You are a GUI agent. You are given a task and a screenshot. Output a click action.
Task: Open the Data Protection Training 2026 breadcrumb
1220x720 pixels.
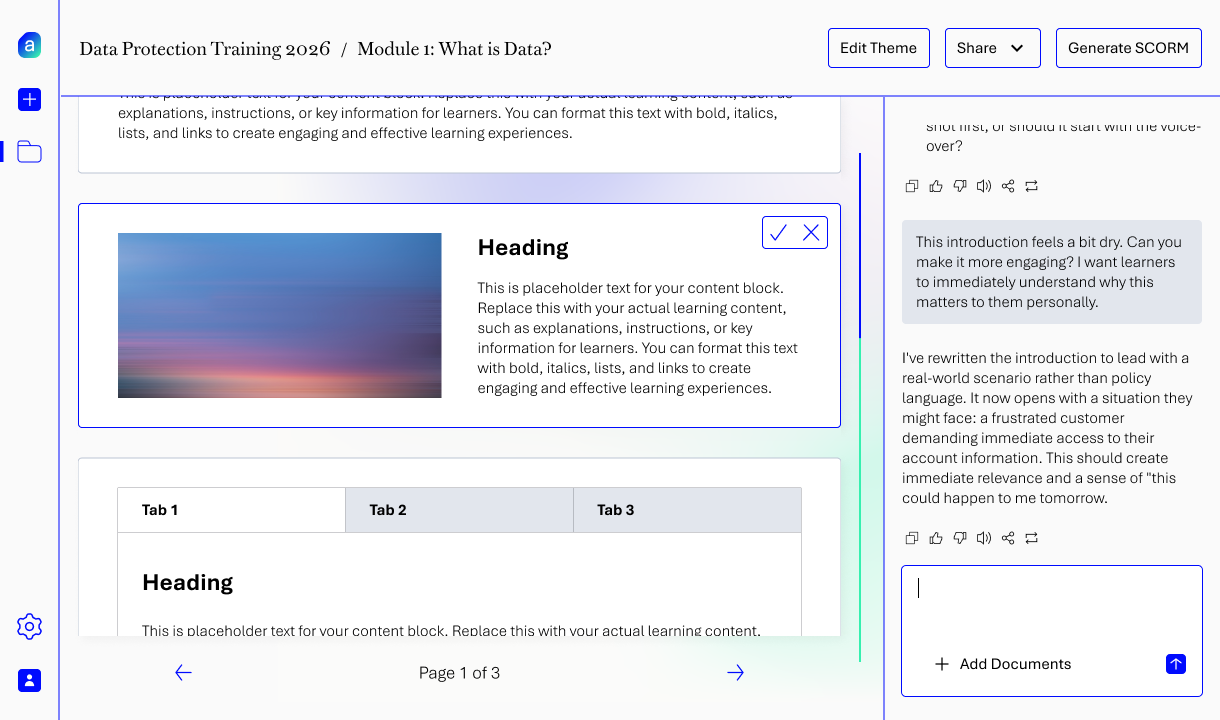click(204, 48)
